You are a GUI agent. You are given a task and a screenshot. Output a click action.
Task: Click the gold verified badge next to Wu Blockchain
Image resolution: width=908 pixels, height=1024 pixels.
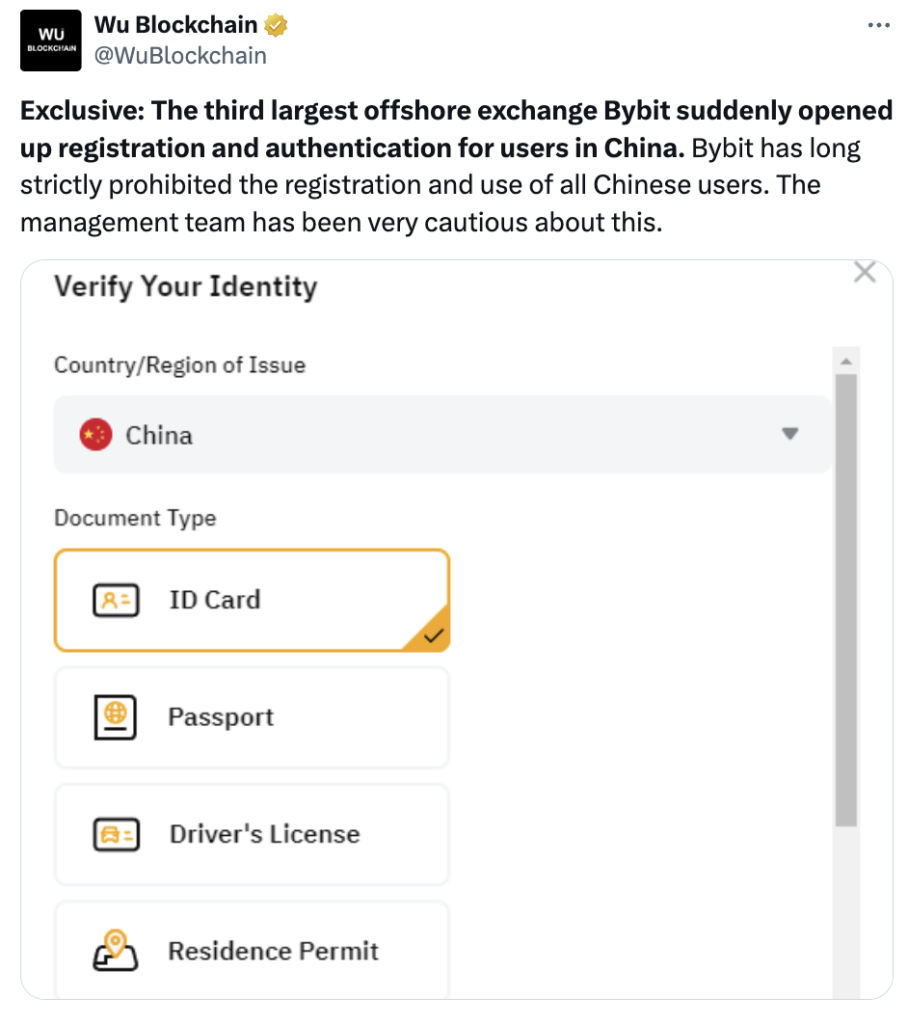[275, 25]
